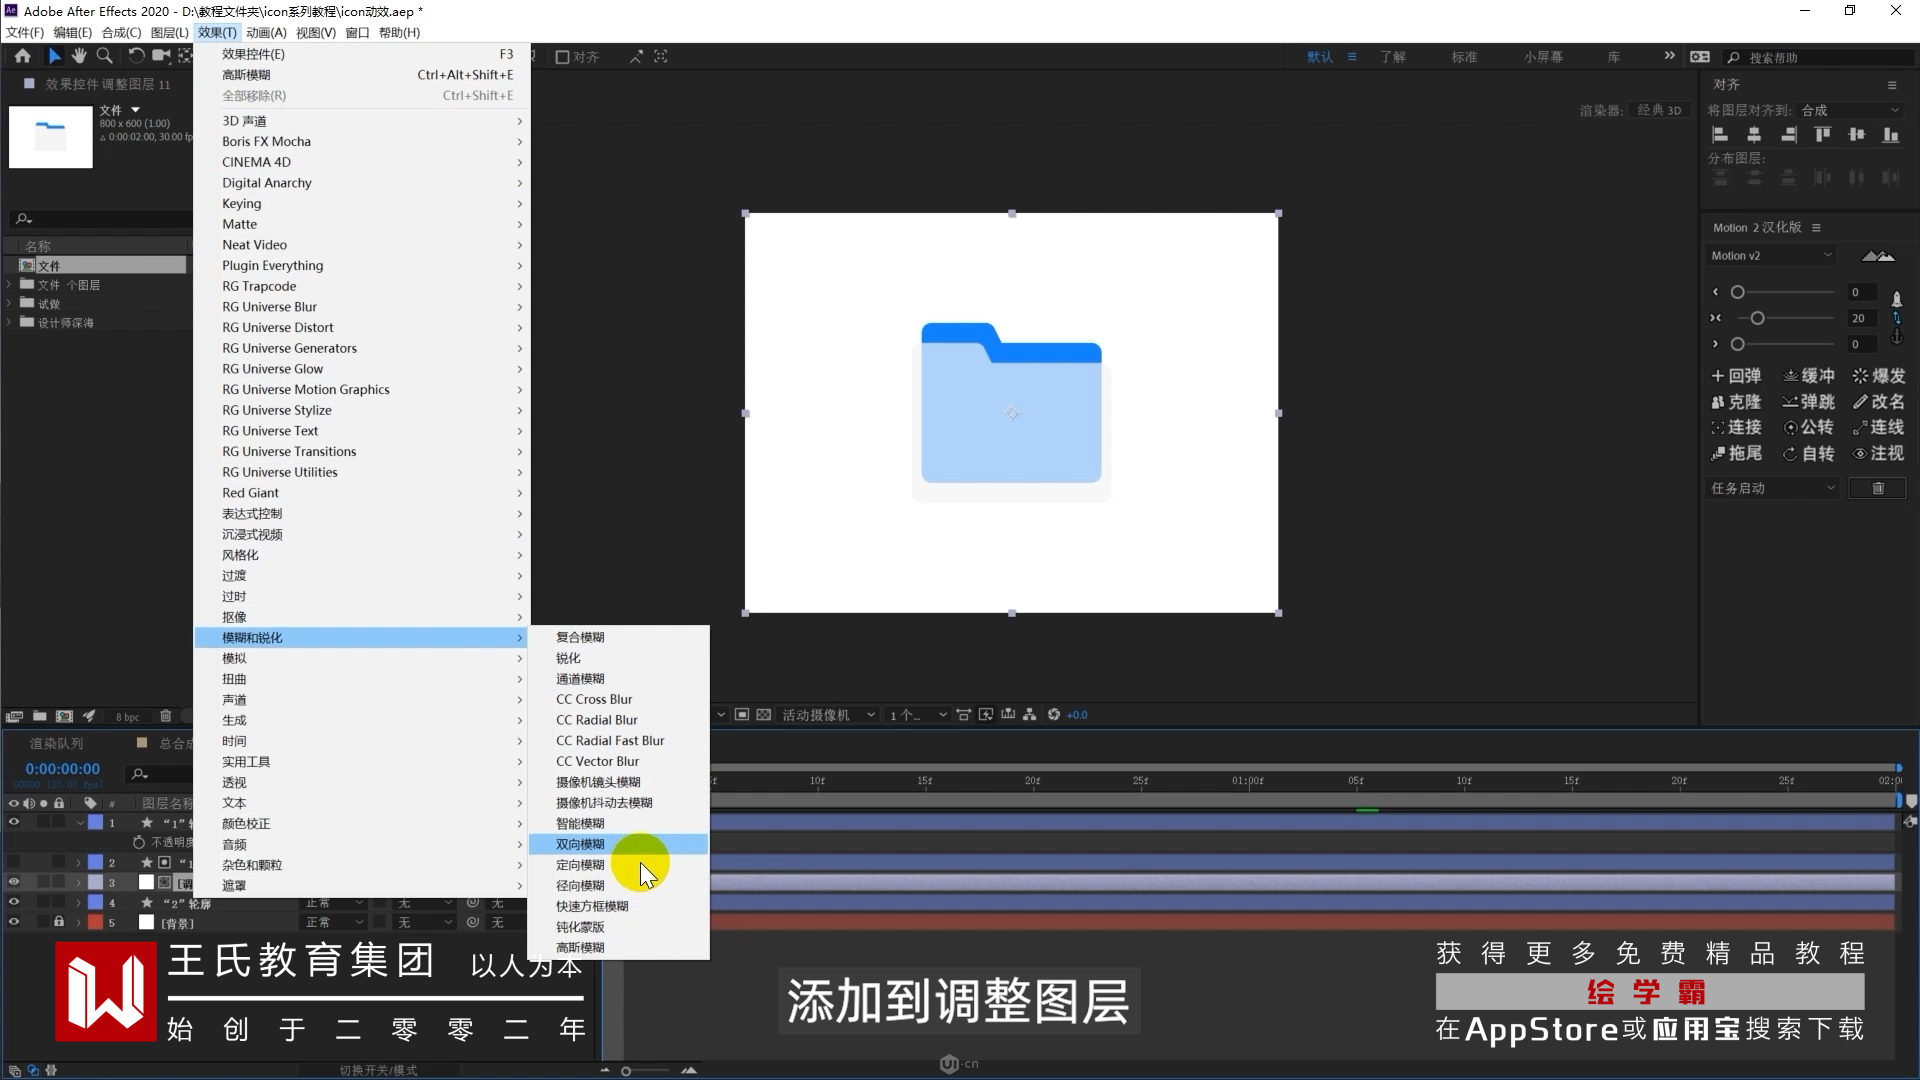Enable the 对齐 snapping checkbox
Screen dimensions: 1920x1080
(562, 57)
